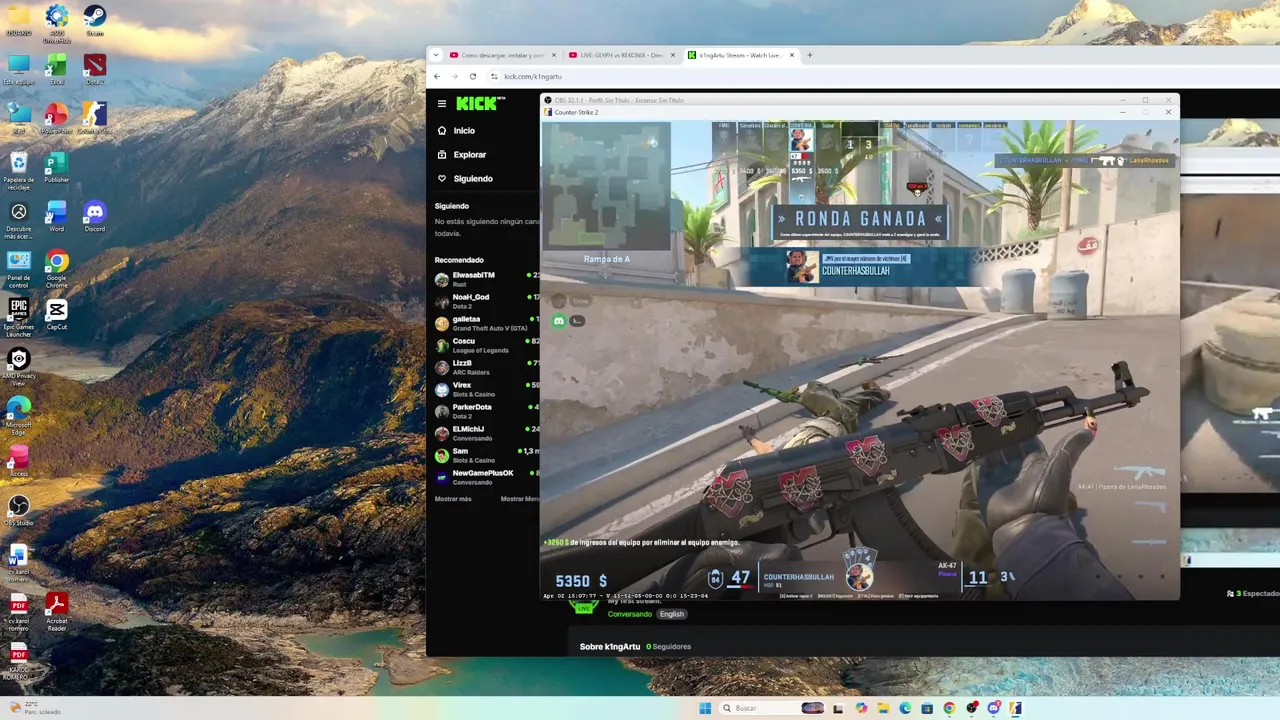Click the kick.com/k1ngartu address bar
The height and width of the screenshot is (720, 1280).
coord(533,76)
